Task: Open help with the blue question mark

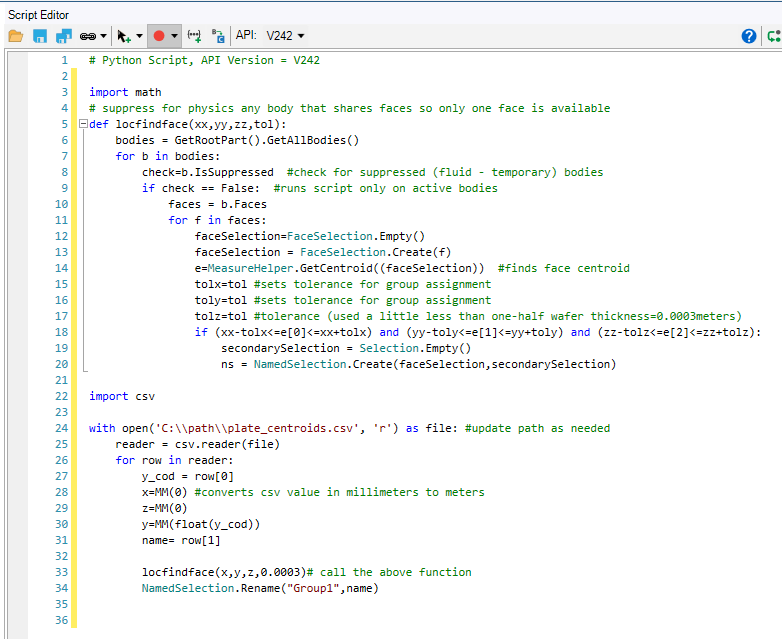Action: pos(749,36)
